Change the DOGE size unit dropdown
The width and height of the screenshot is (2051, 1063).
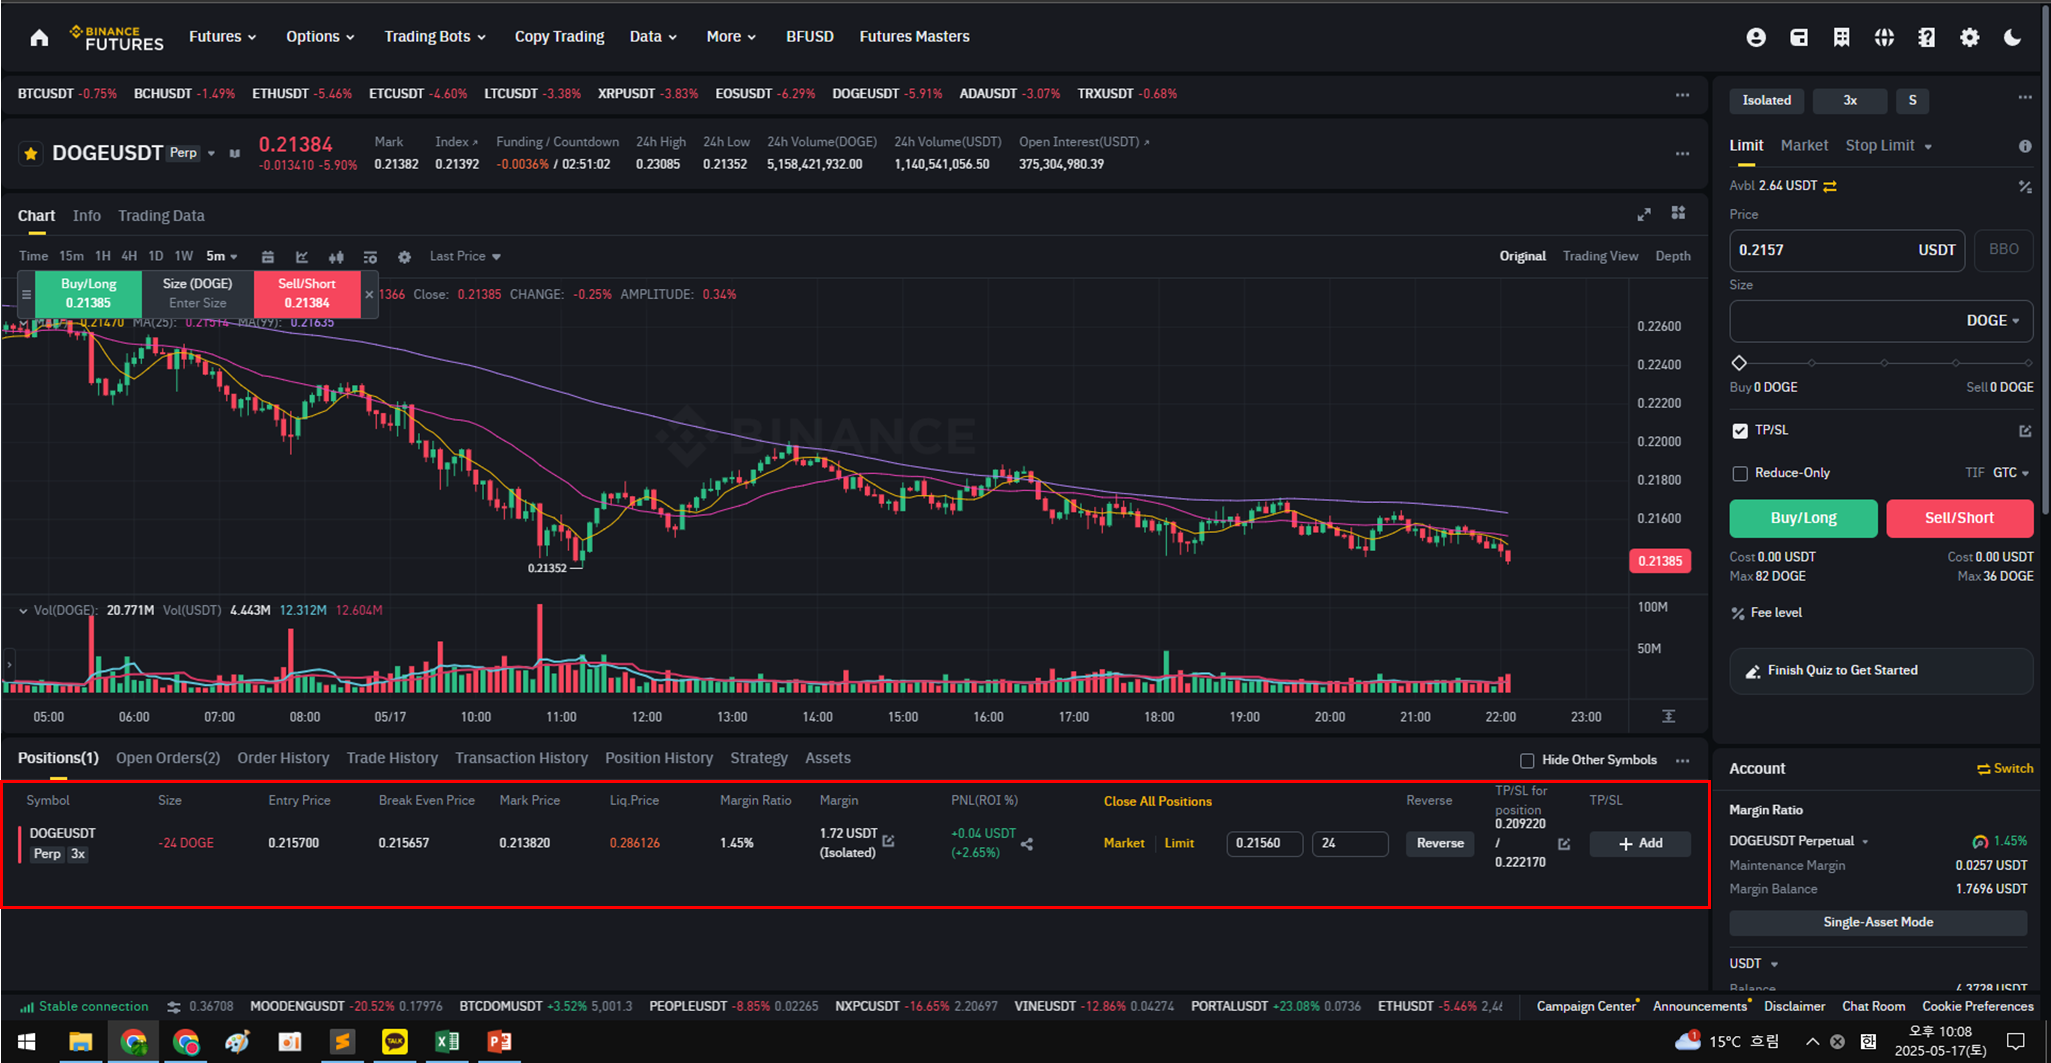pos(1993,321)
